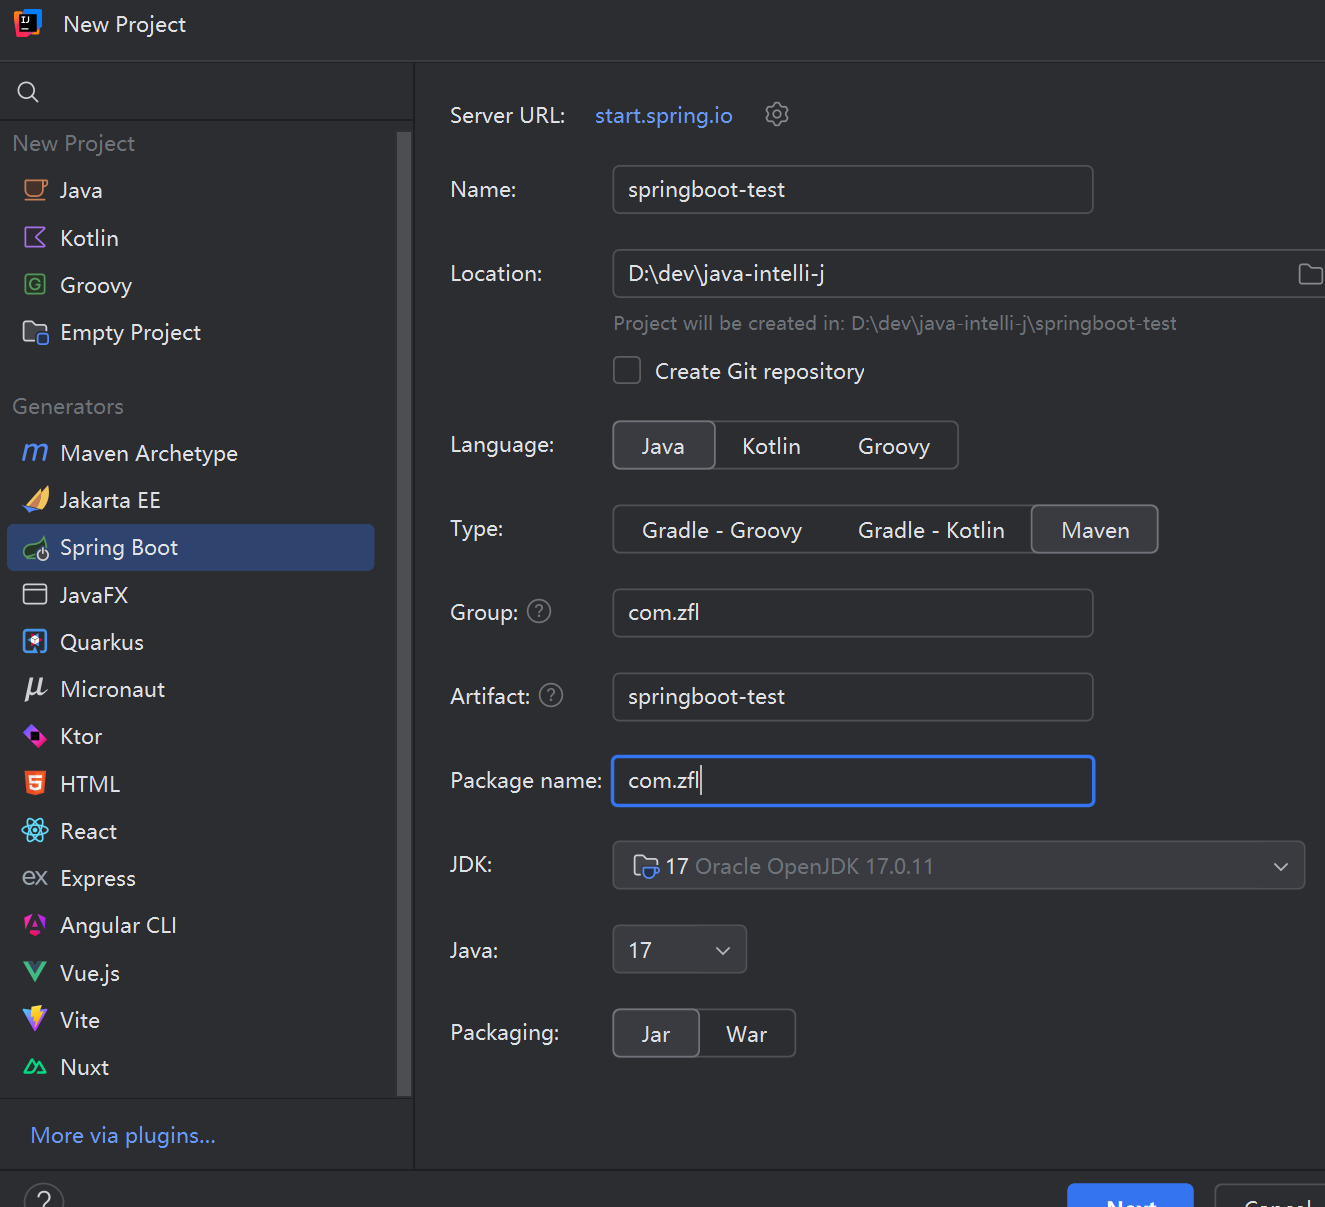This screenshot has height=1207, width=1325.
Task: Open start.spring.io server URL link
Action: (664, 115)
